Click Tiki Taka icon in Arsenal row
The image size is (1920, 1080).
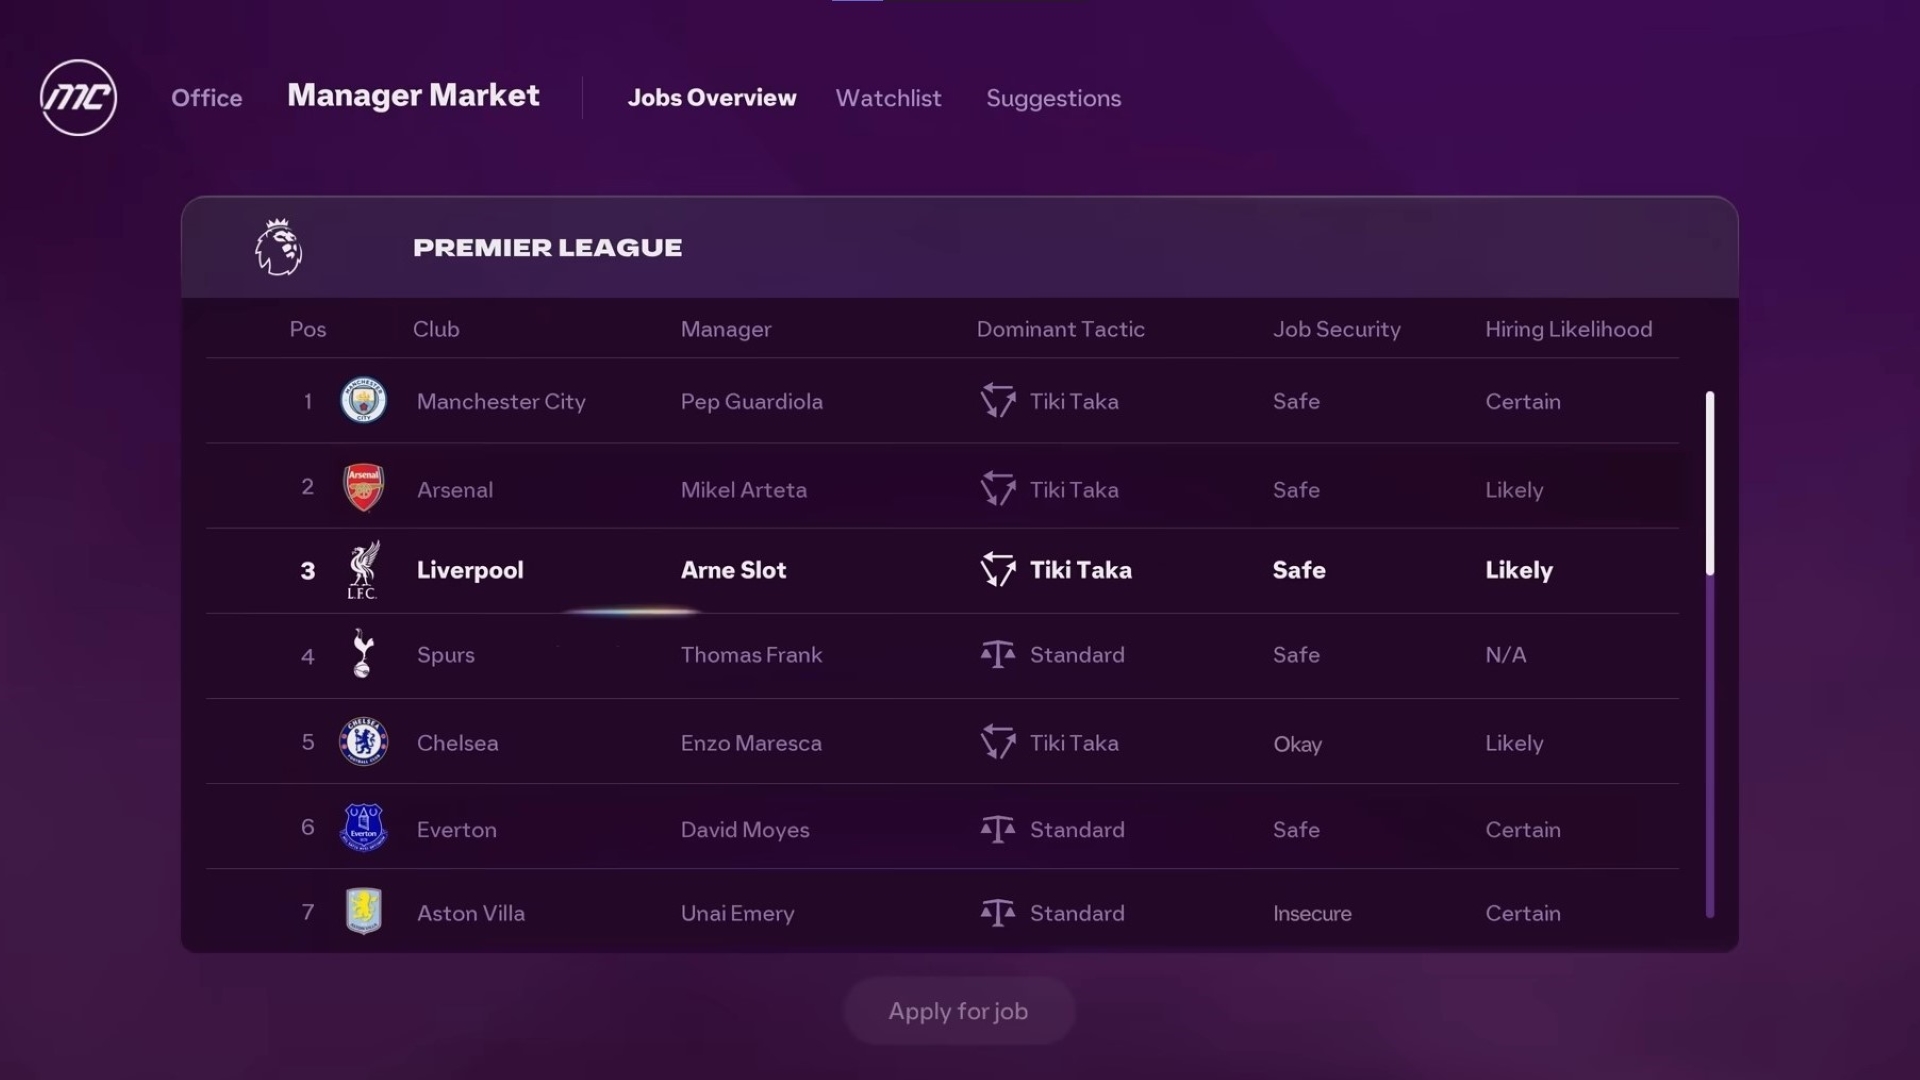pos(997,489)
